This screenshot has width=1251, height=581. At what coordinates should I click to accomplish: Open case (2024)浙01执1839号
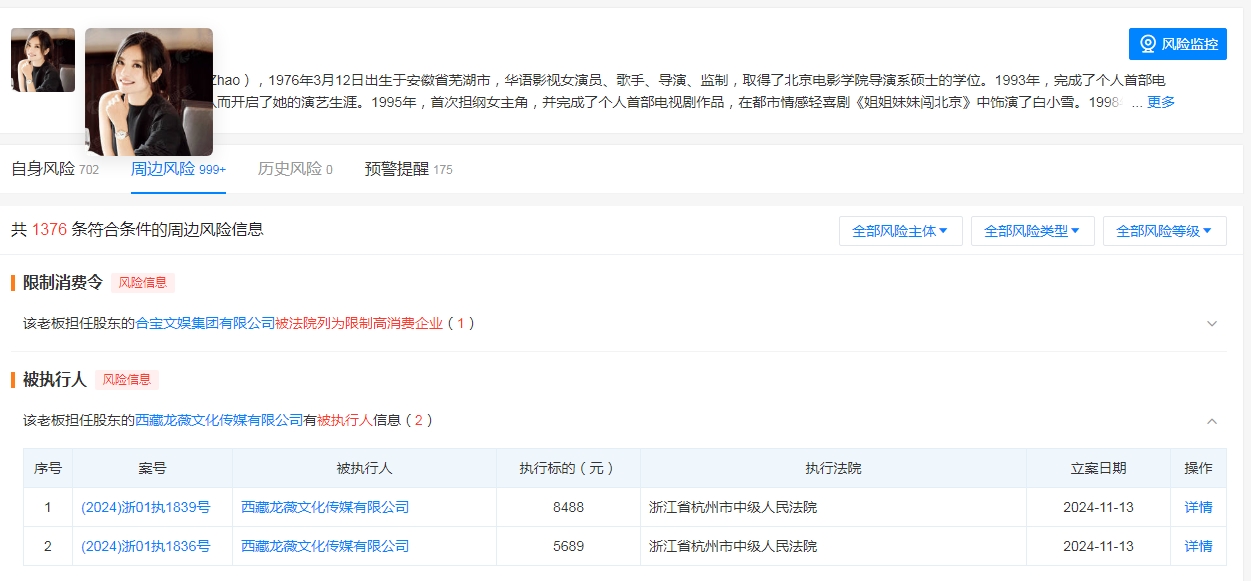click(146, 507)
